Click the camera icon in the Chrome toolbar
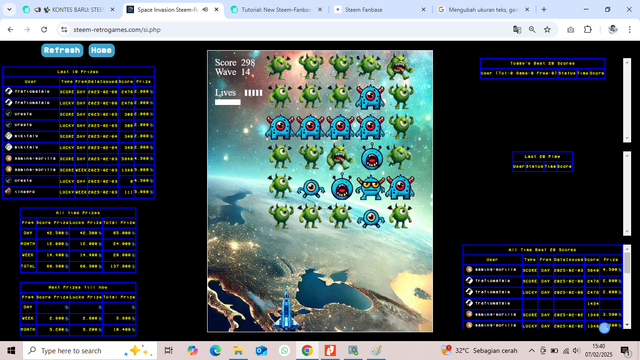This screenshot has height=360, width=640. 571,29
